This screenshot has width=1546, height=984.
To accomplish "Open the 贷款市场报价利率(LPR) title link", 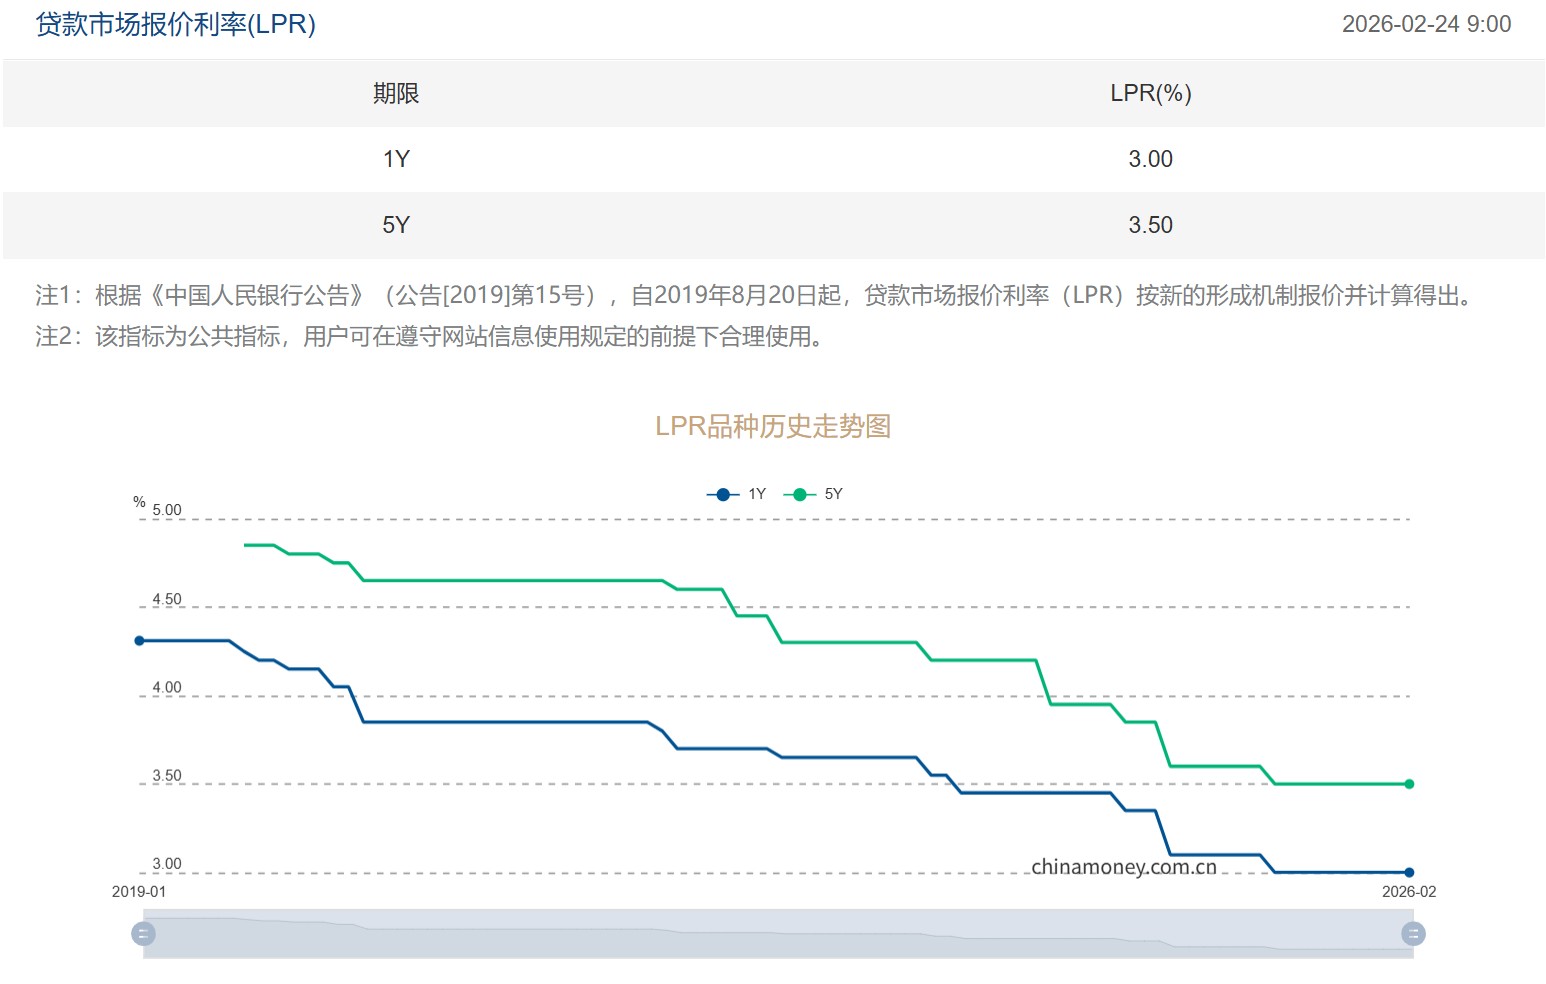I will (x=176, y=24).
